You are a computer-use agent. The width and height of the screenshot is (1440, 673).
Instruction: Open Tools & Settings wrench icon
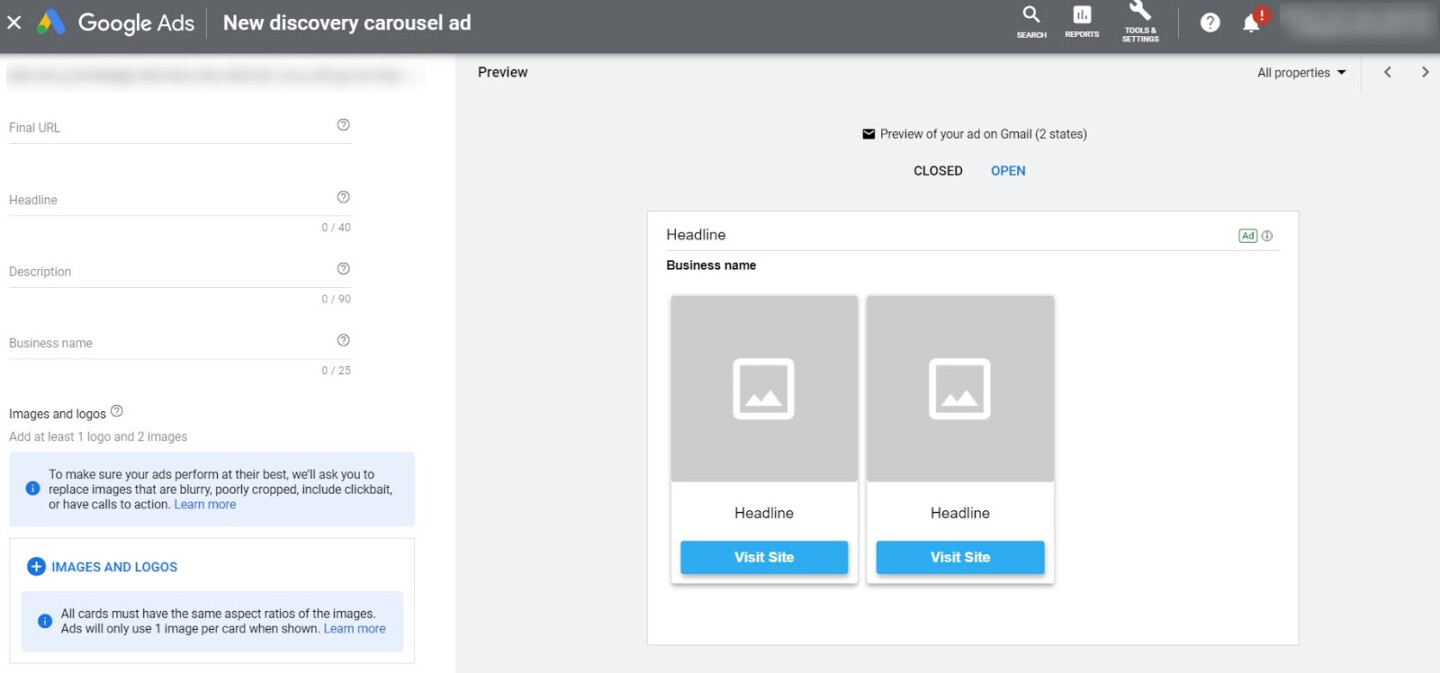(x=1140, y=21)
